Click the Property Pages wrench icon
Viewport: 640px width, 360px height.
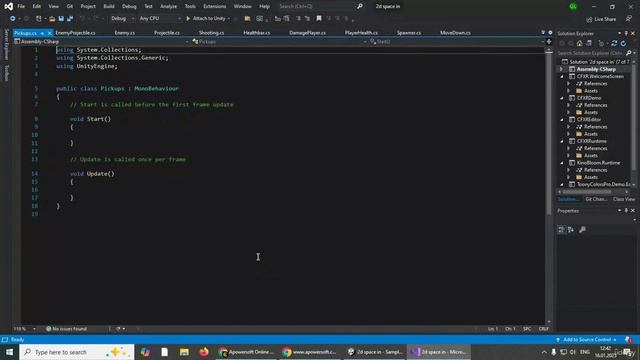(582, 229)
